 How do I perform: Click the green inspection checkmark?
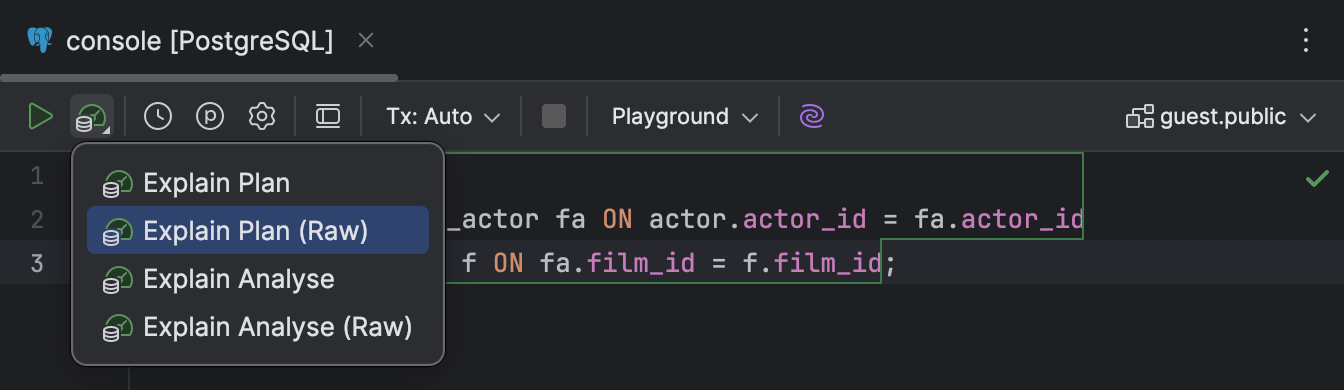pyautogui.click(x=1316, y=180)
